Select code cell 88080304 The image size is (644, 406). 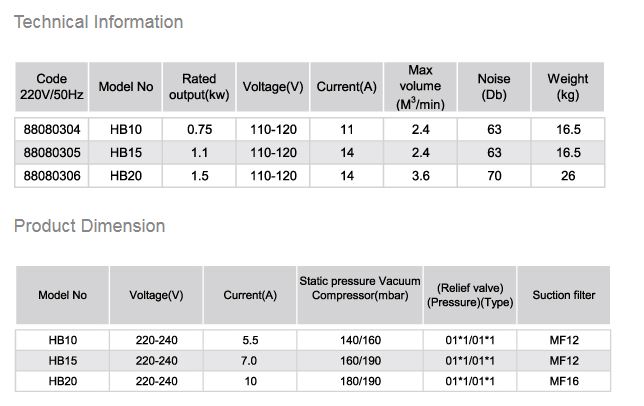[52, 129]
